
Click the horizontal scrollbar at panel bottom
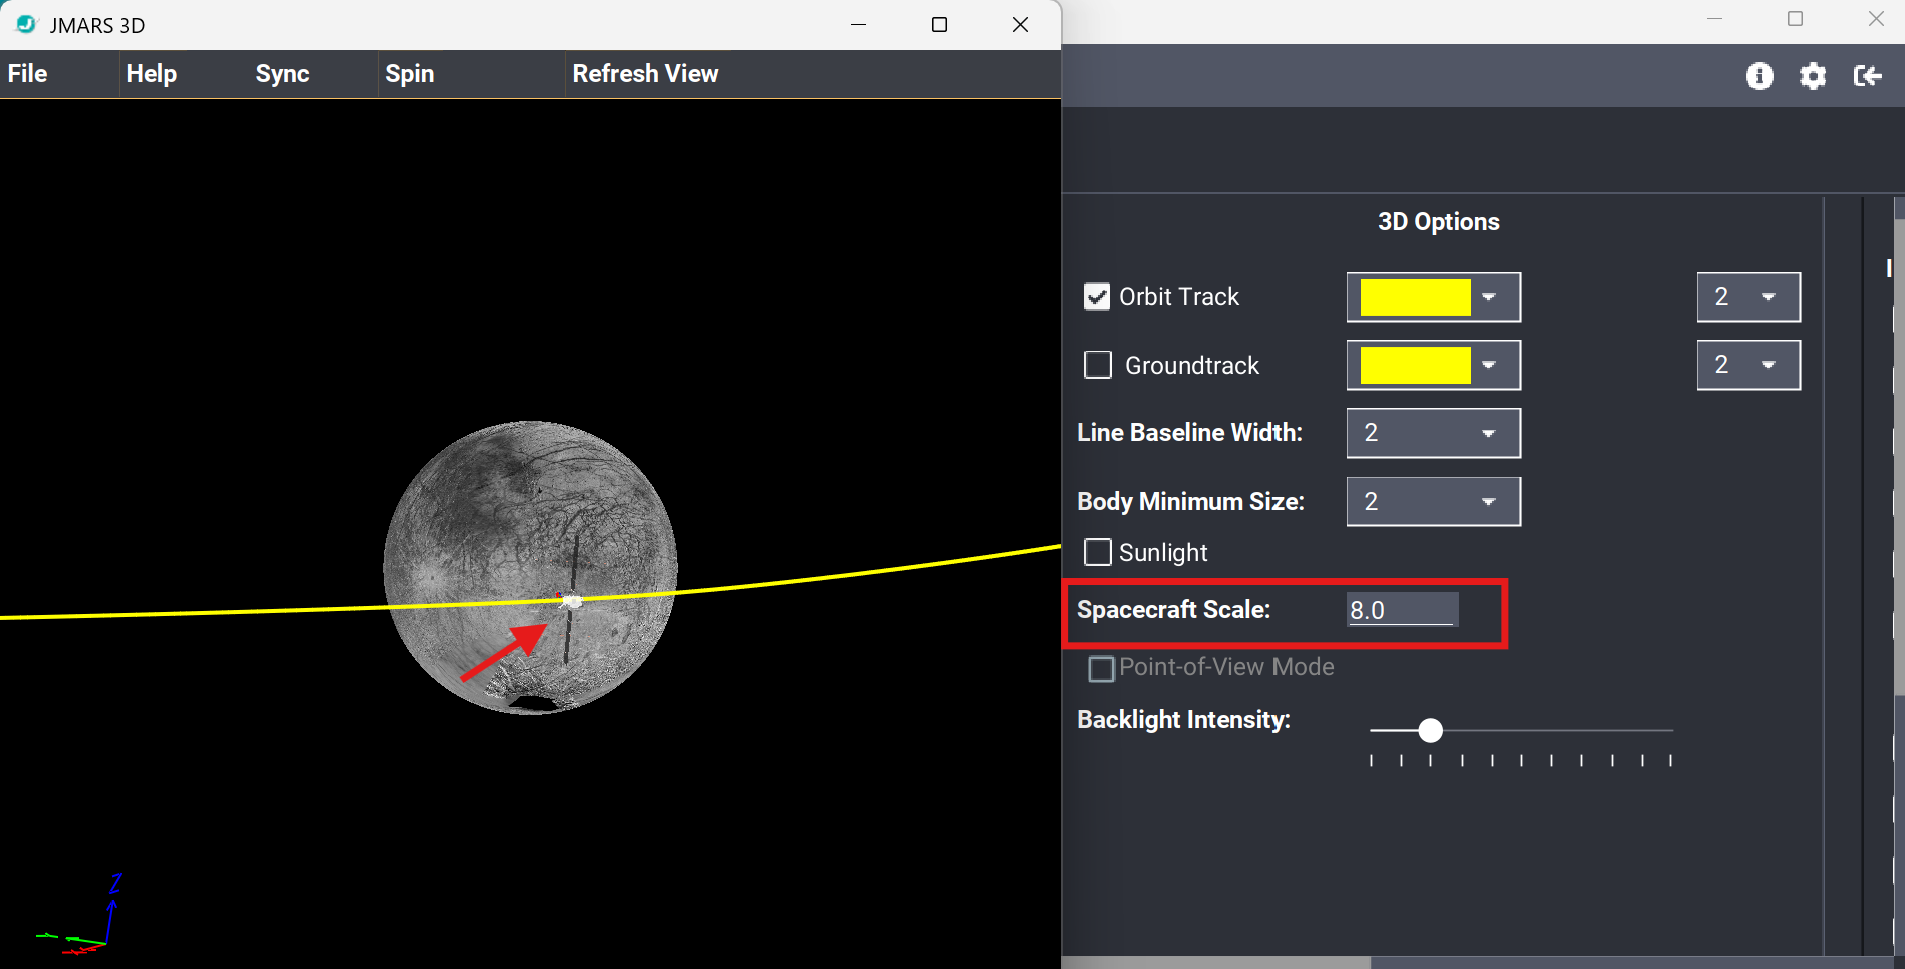pyautogui.click(x=1216, y=963)
